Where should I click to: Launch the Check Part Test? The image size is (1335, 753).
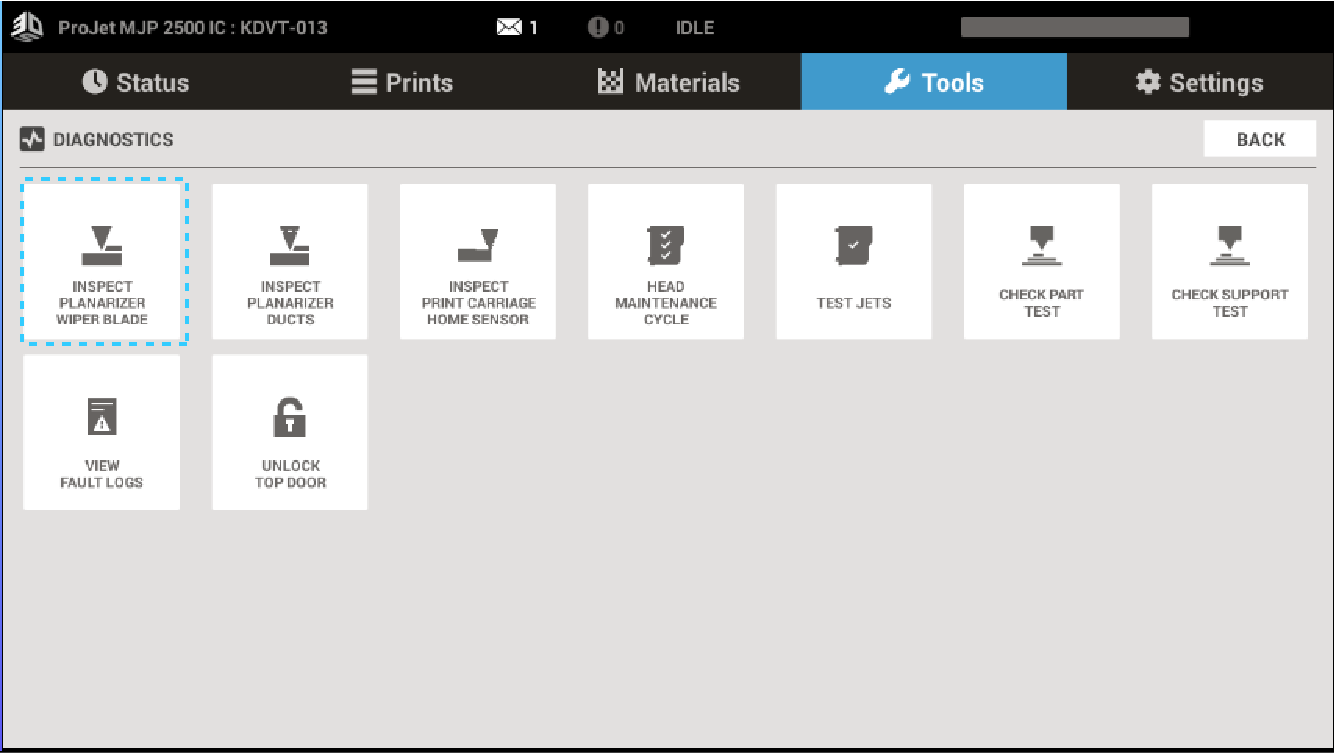(1041, 262)
